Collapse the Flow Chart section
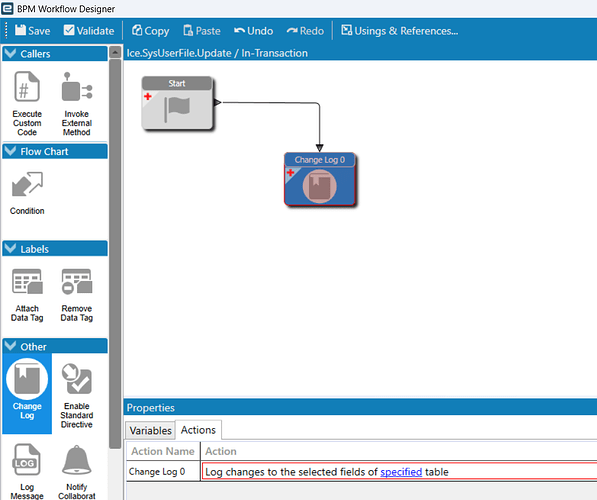This screenshot has width=597, height=500. click(10, 151)
